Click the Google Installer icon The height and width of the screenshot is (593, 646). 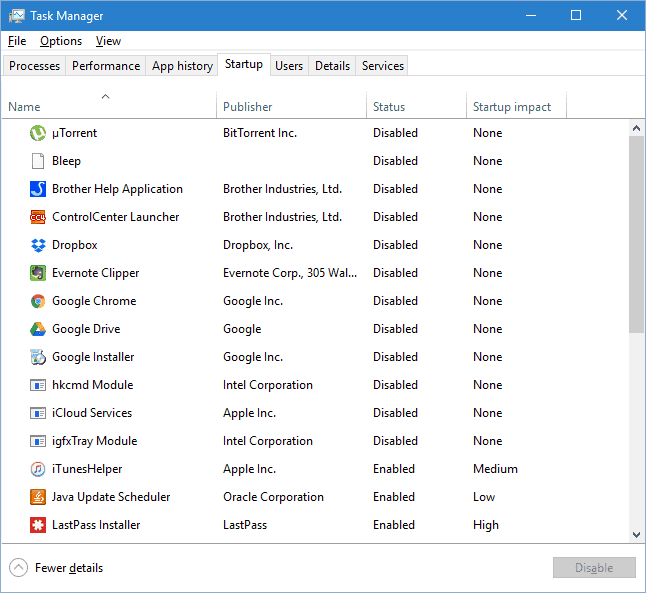(38, 357)
